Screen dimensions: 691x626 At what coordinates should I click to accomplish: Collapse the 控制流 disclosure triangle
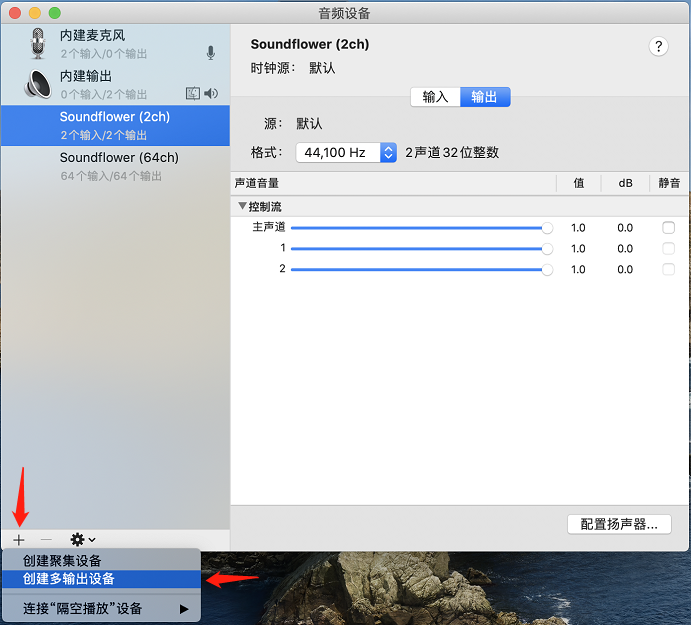click(242, 206)
